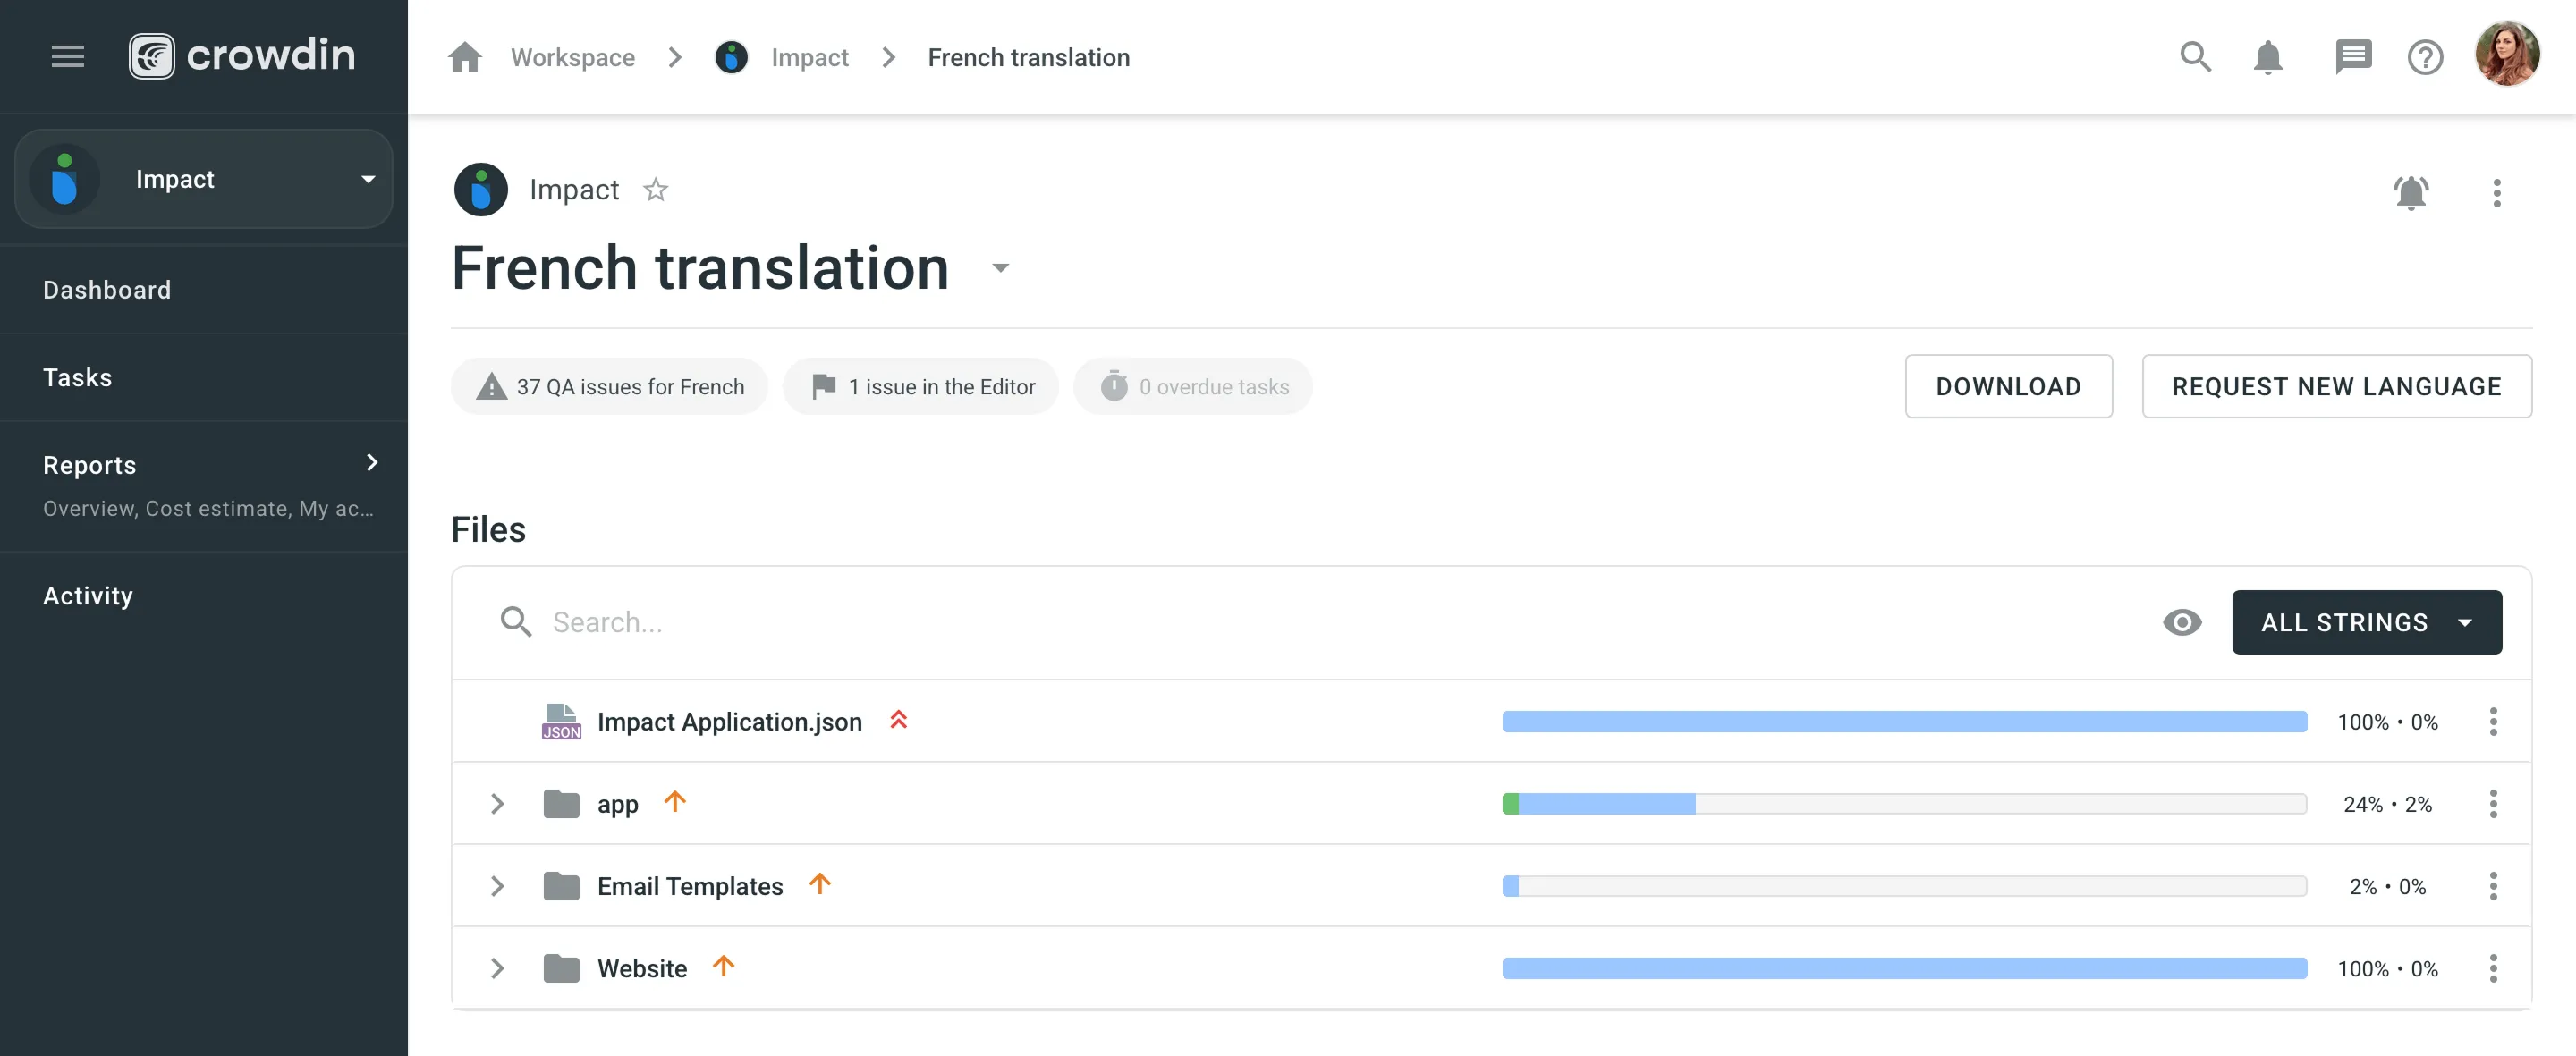Open the messages chat icon
The width and height of the screenshot is (2576, 1056).
click(x=2352, y=57)
